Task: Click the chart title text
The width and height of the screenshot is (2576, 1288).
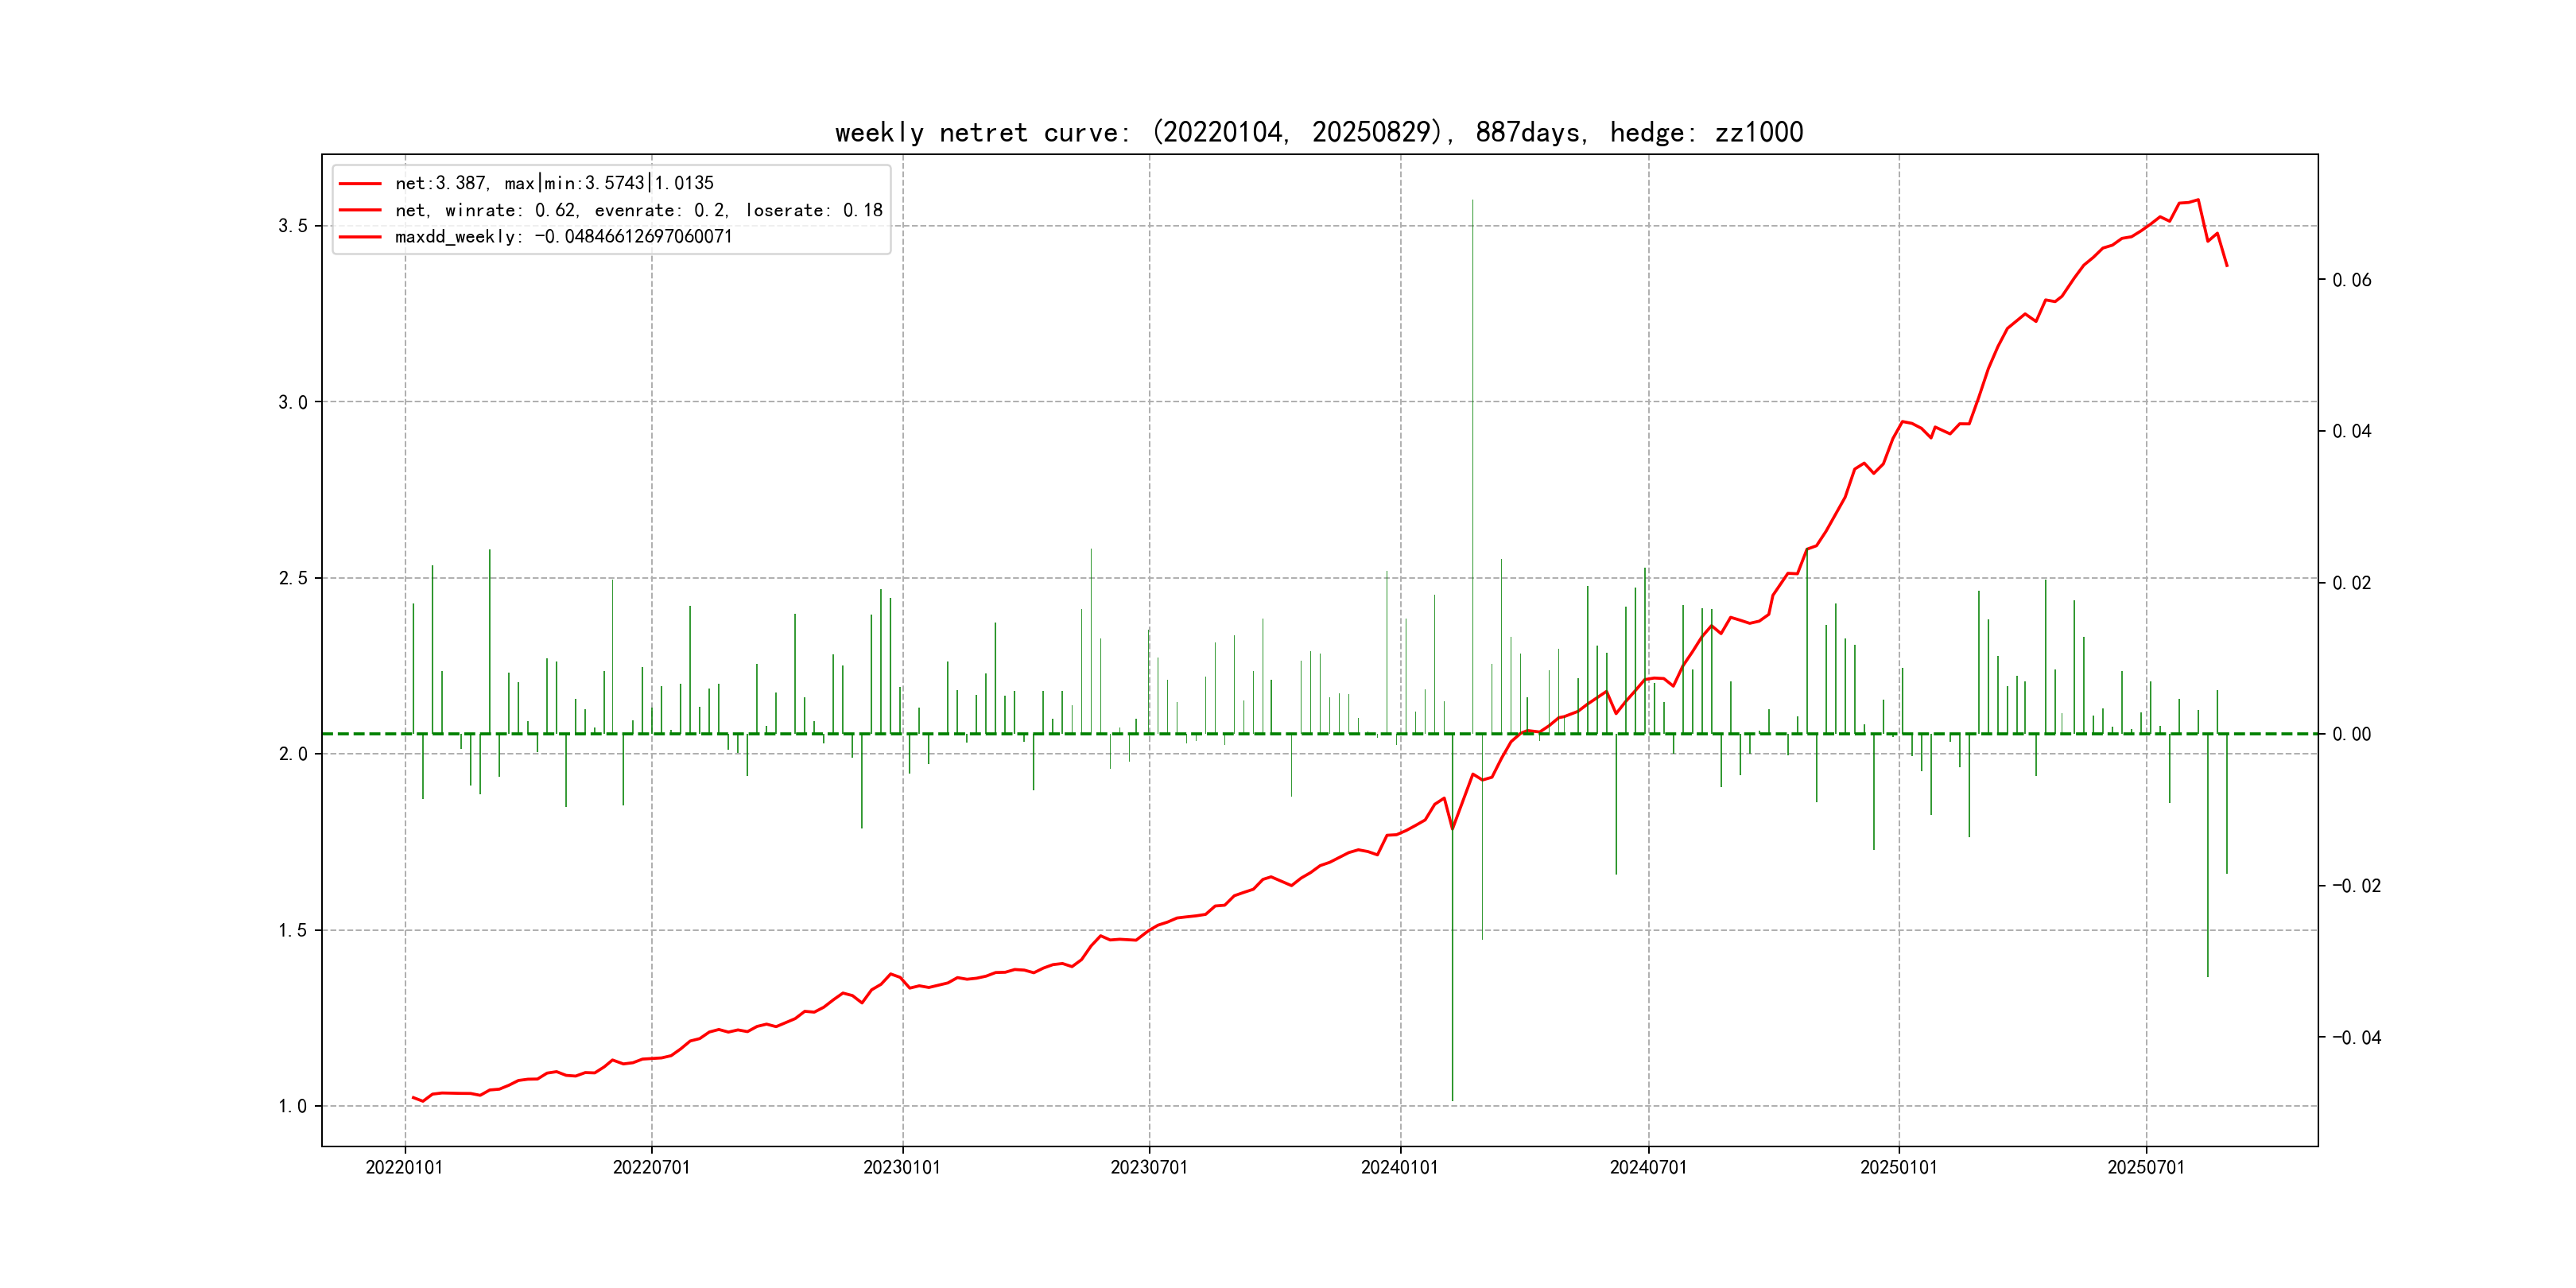Action: [1318, 132]
